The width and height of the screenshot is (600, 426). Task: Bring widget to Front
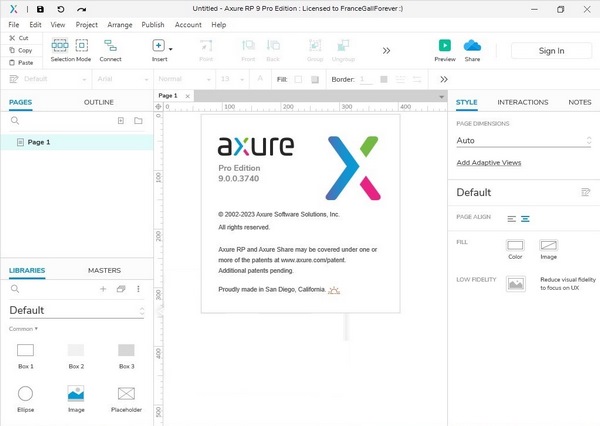tap(248, 50)
